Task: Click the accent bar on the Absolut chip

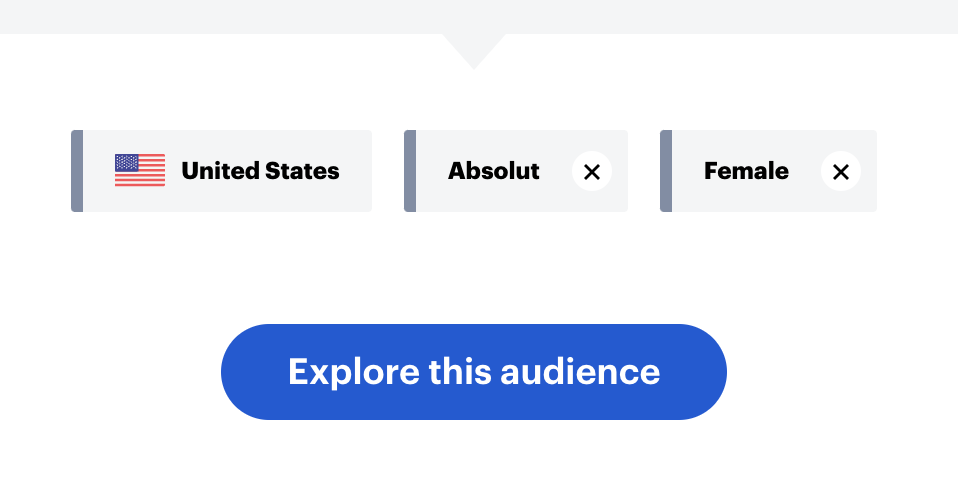Action: point(410,171)
